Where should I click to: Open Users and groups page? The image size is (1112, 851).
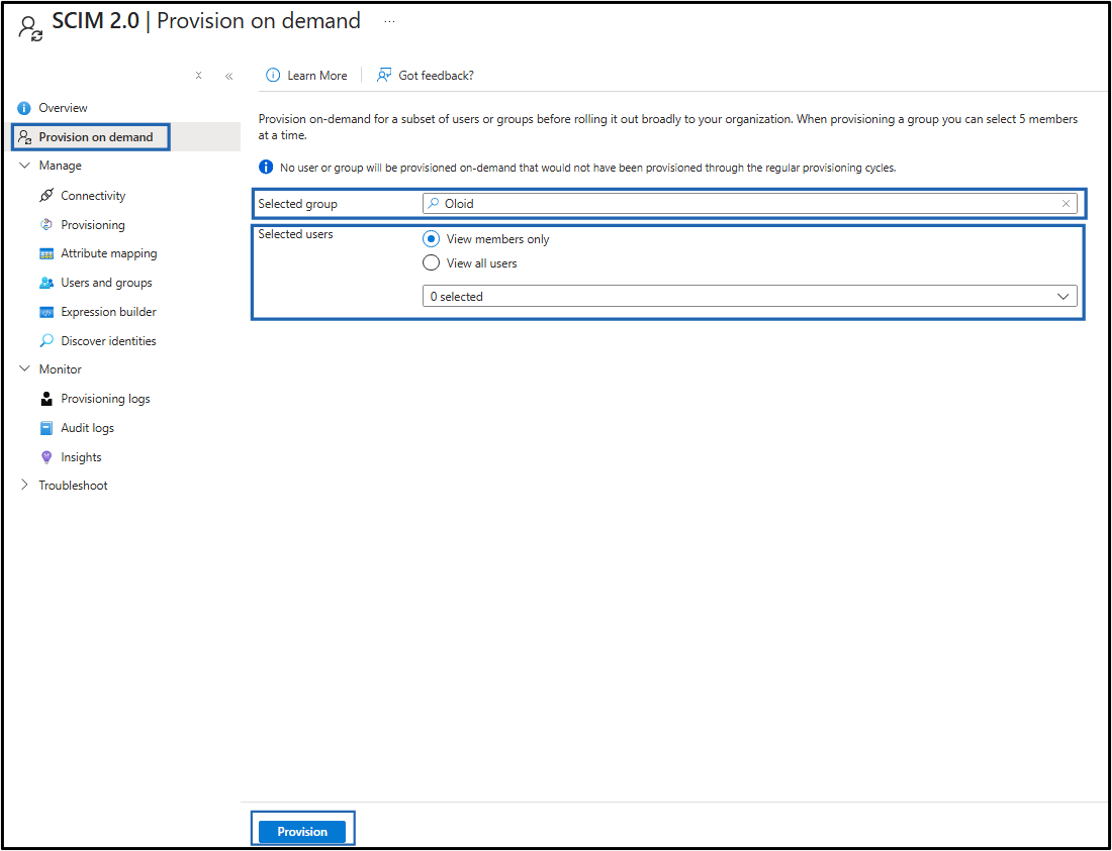point(106,282)
